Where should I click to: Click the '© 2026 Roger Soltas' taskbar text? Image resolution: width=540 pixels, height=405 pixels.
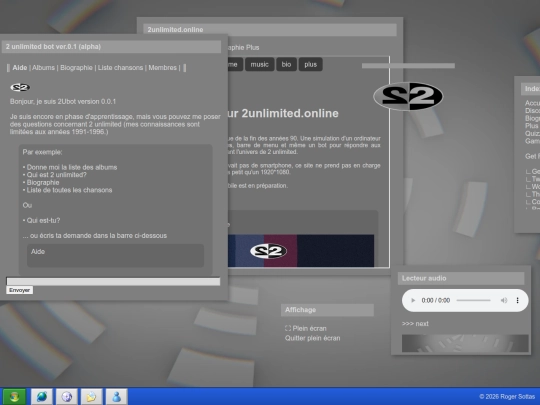point(507,397)
